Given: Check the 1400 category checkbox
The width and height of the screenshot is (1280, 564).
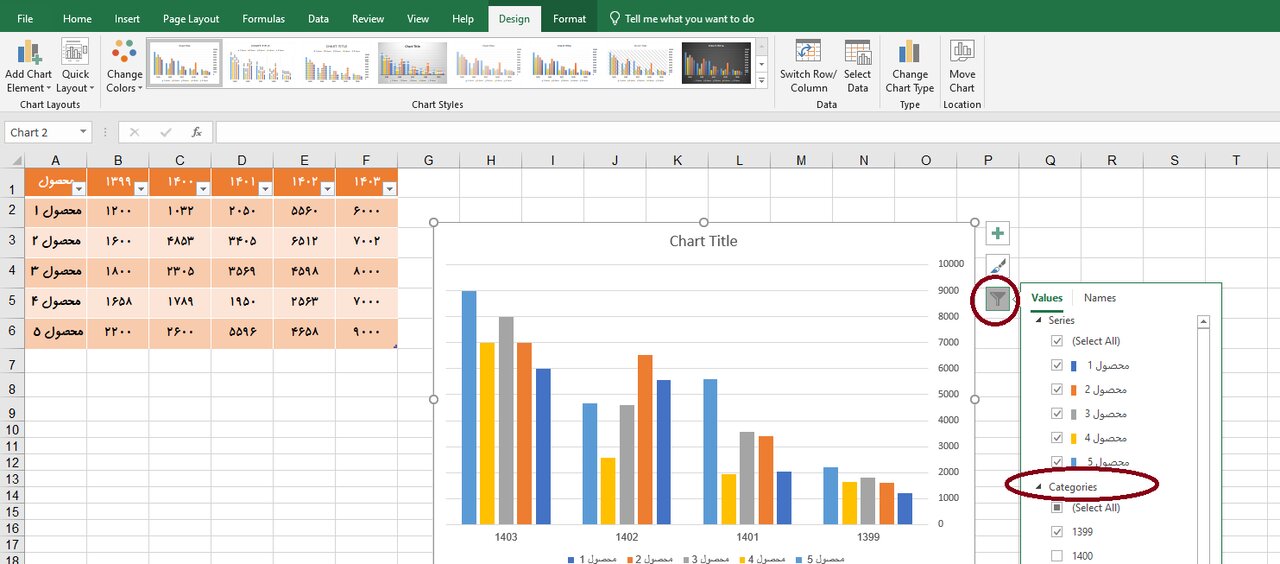Looking at the screenshot, I should (1057, 556).
